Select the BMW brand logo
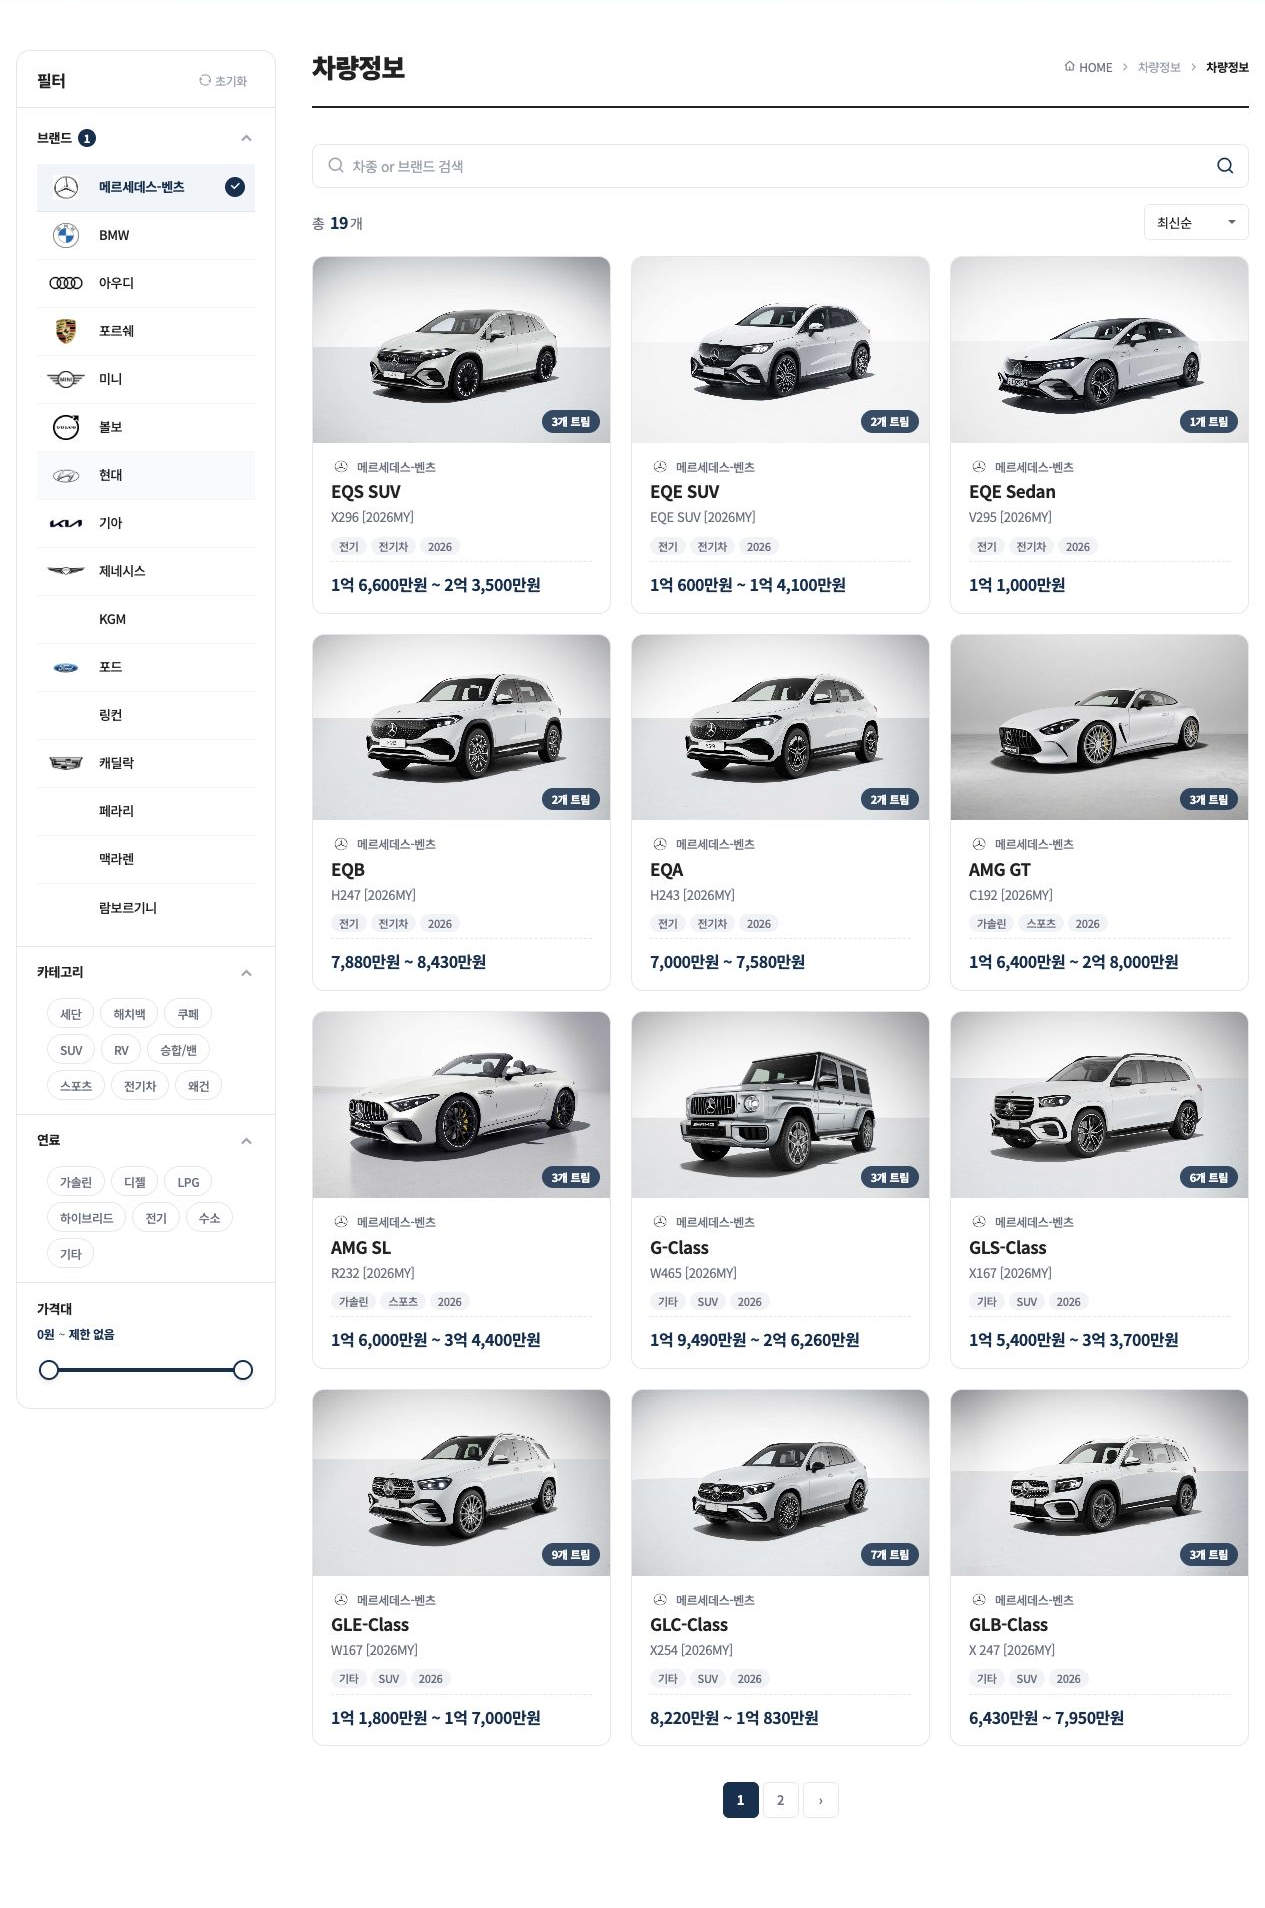1265x1908 pixels. click(x=66, y=235)
